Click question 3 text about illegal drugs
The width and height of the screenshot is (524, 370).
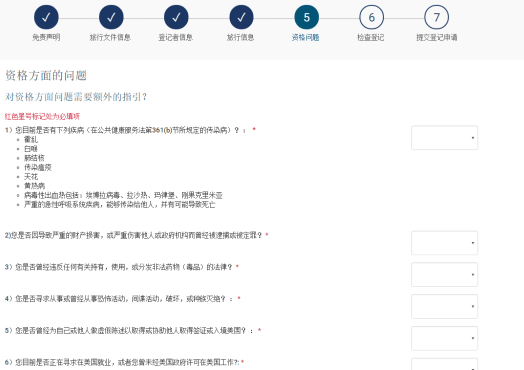coord(118,267)
